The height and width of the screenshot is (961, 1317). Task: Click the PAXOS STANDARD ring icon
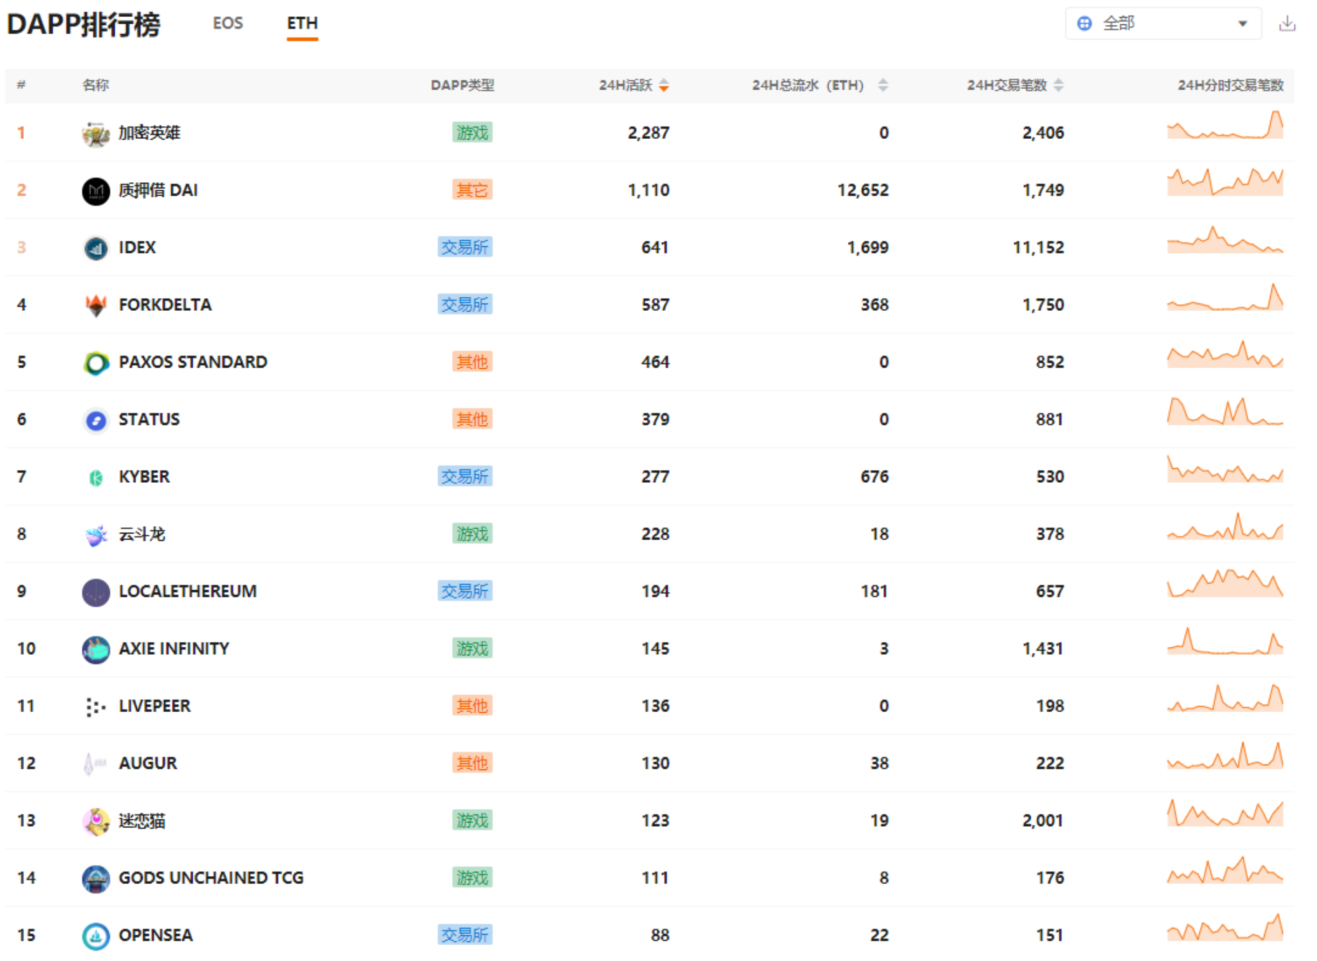point(96,362)
